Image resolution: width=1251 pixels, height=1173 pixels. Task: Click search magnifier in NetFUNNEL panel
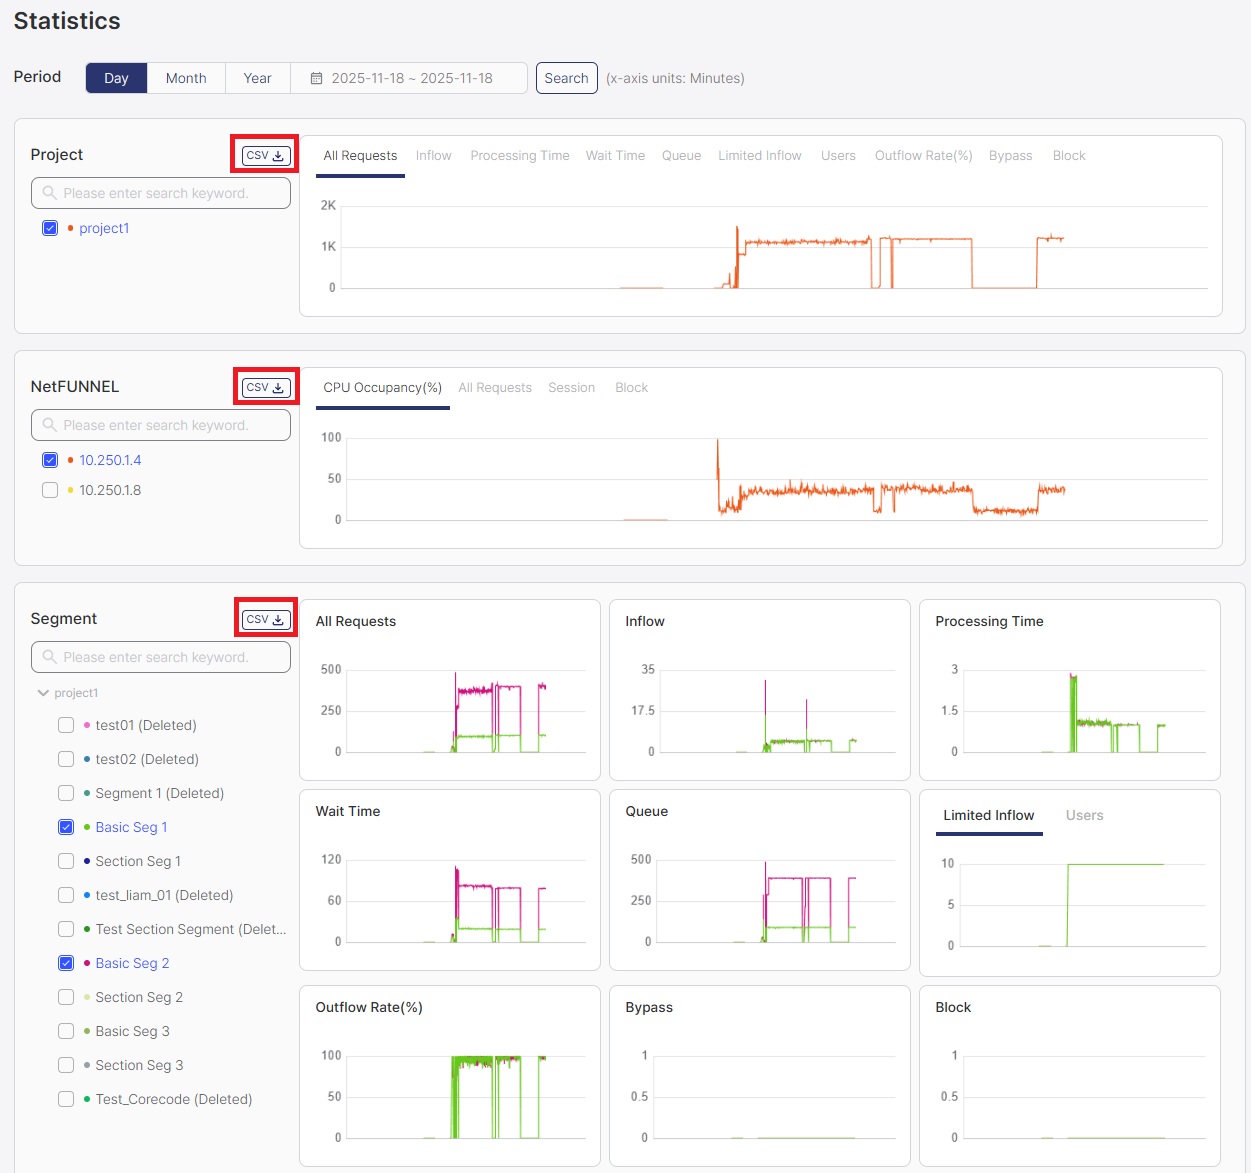point(49,425)
